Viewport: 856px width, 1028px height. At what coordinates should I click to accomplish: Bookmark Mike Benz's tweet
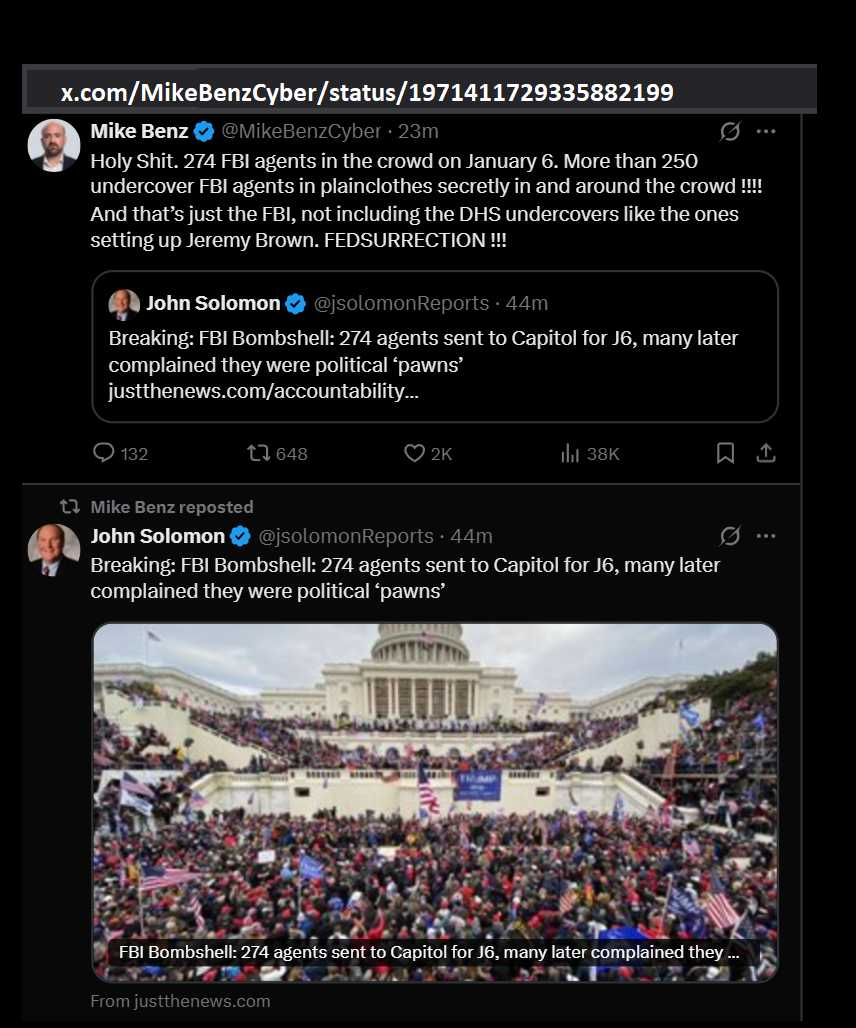pyautogui.click(x=726, y=453)
